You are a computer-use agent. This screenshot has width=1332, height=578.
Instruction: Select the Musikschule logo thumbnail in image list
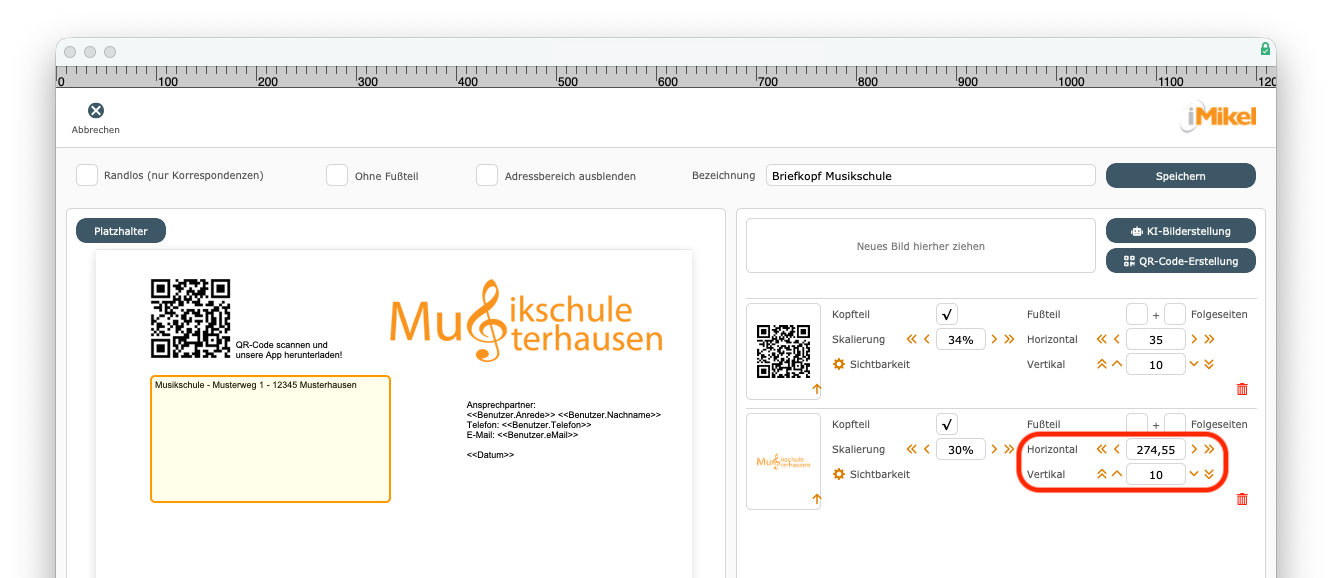783,461
